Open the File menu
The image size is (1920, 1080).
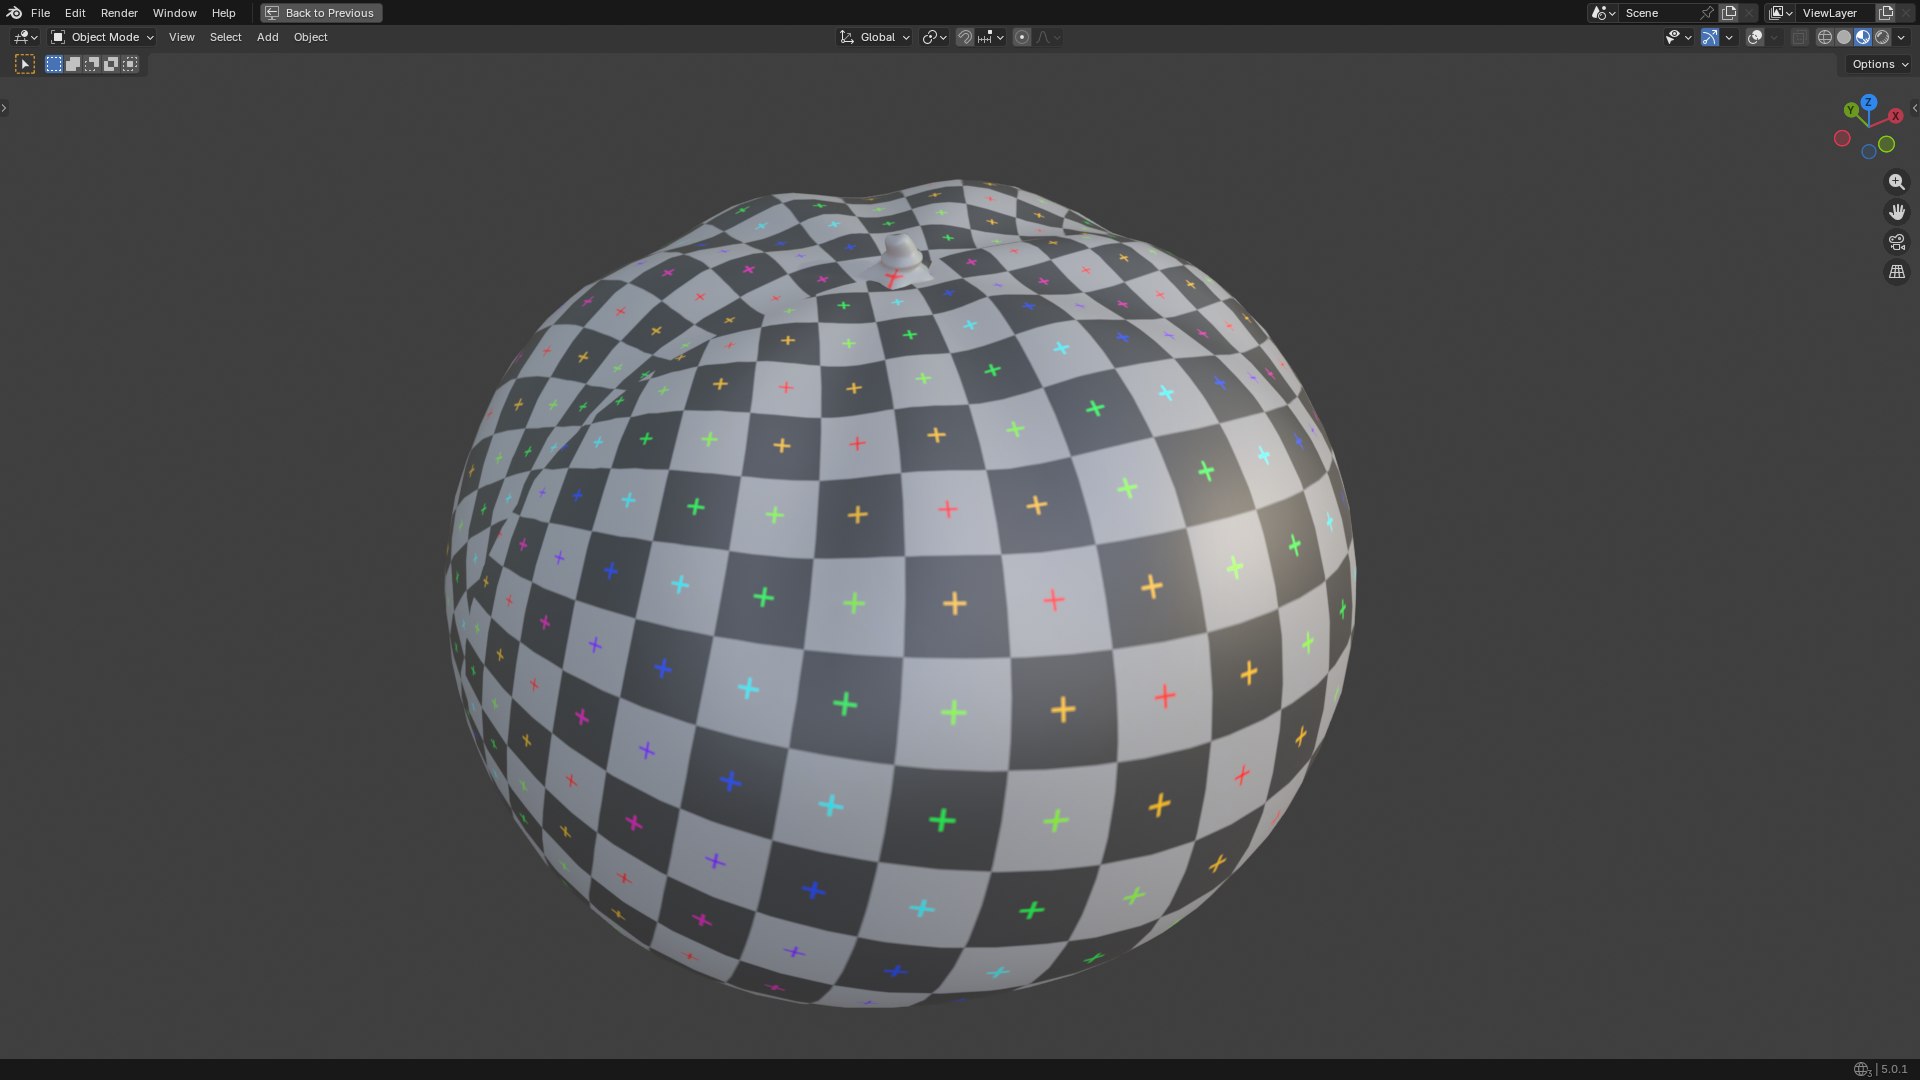click(40, 13)
